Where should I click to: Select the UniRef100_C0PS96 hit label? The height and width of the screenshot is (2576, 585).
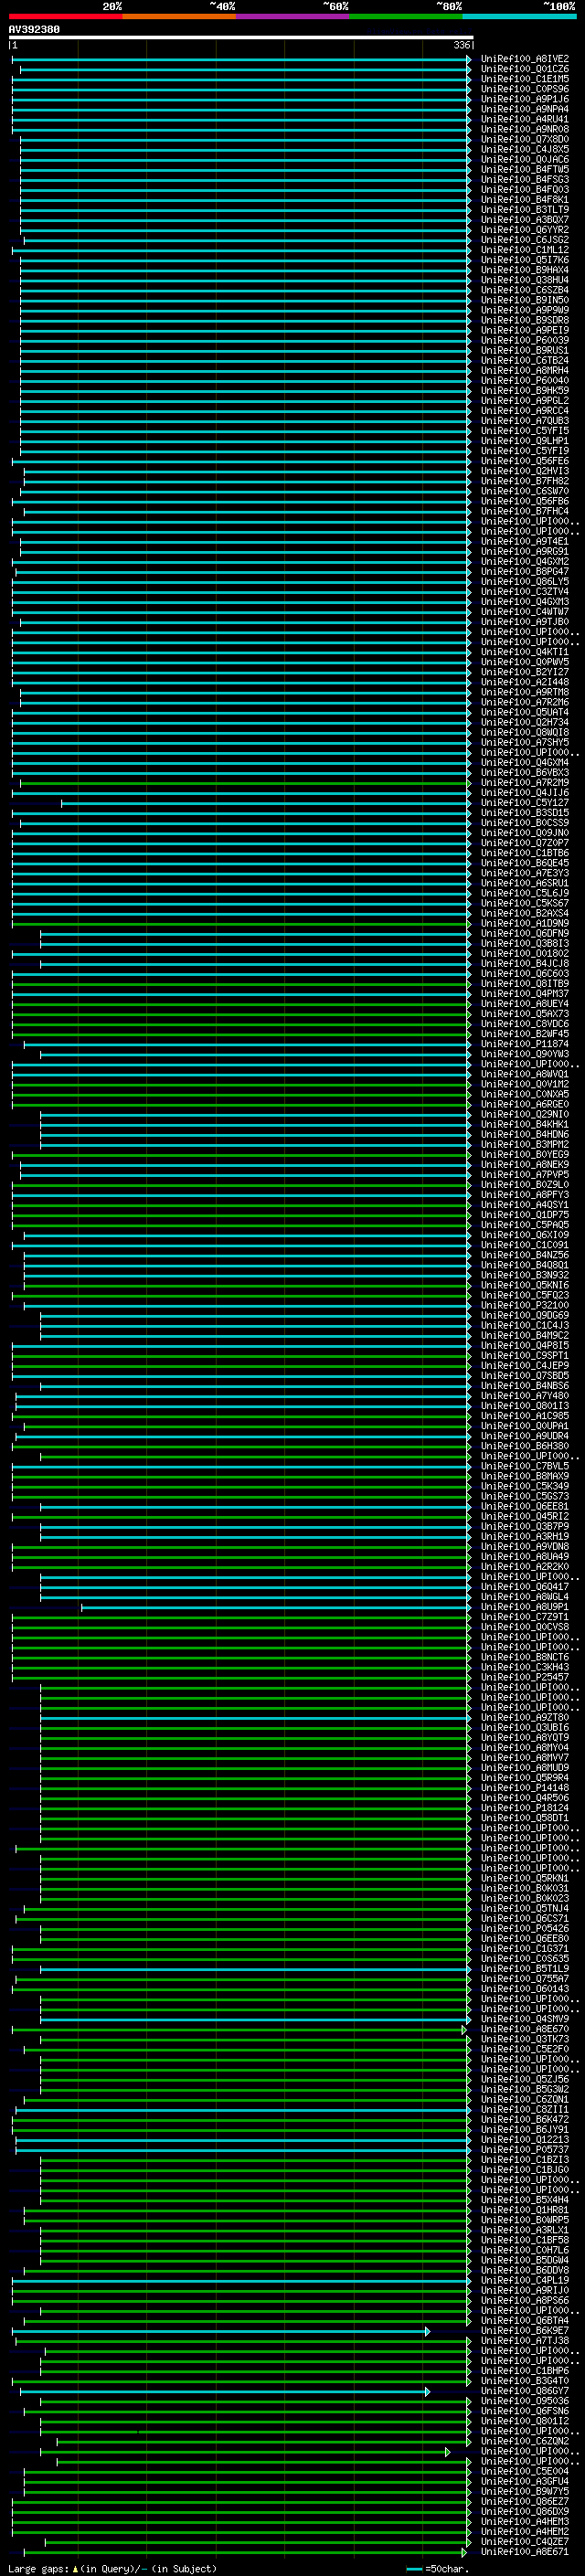pyautogui.click(x=524, y=89)
